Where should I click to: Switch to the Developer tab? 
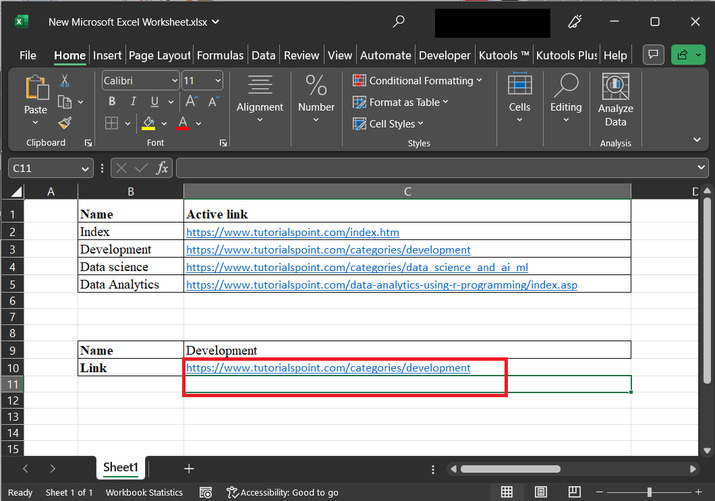444,55
